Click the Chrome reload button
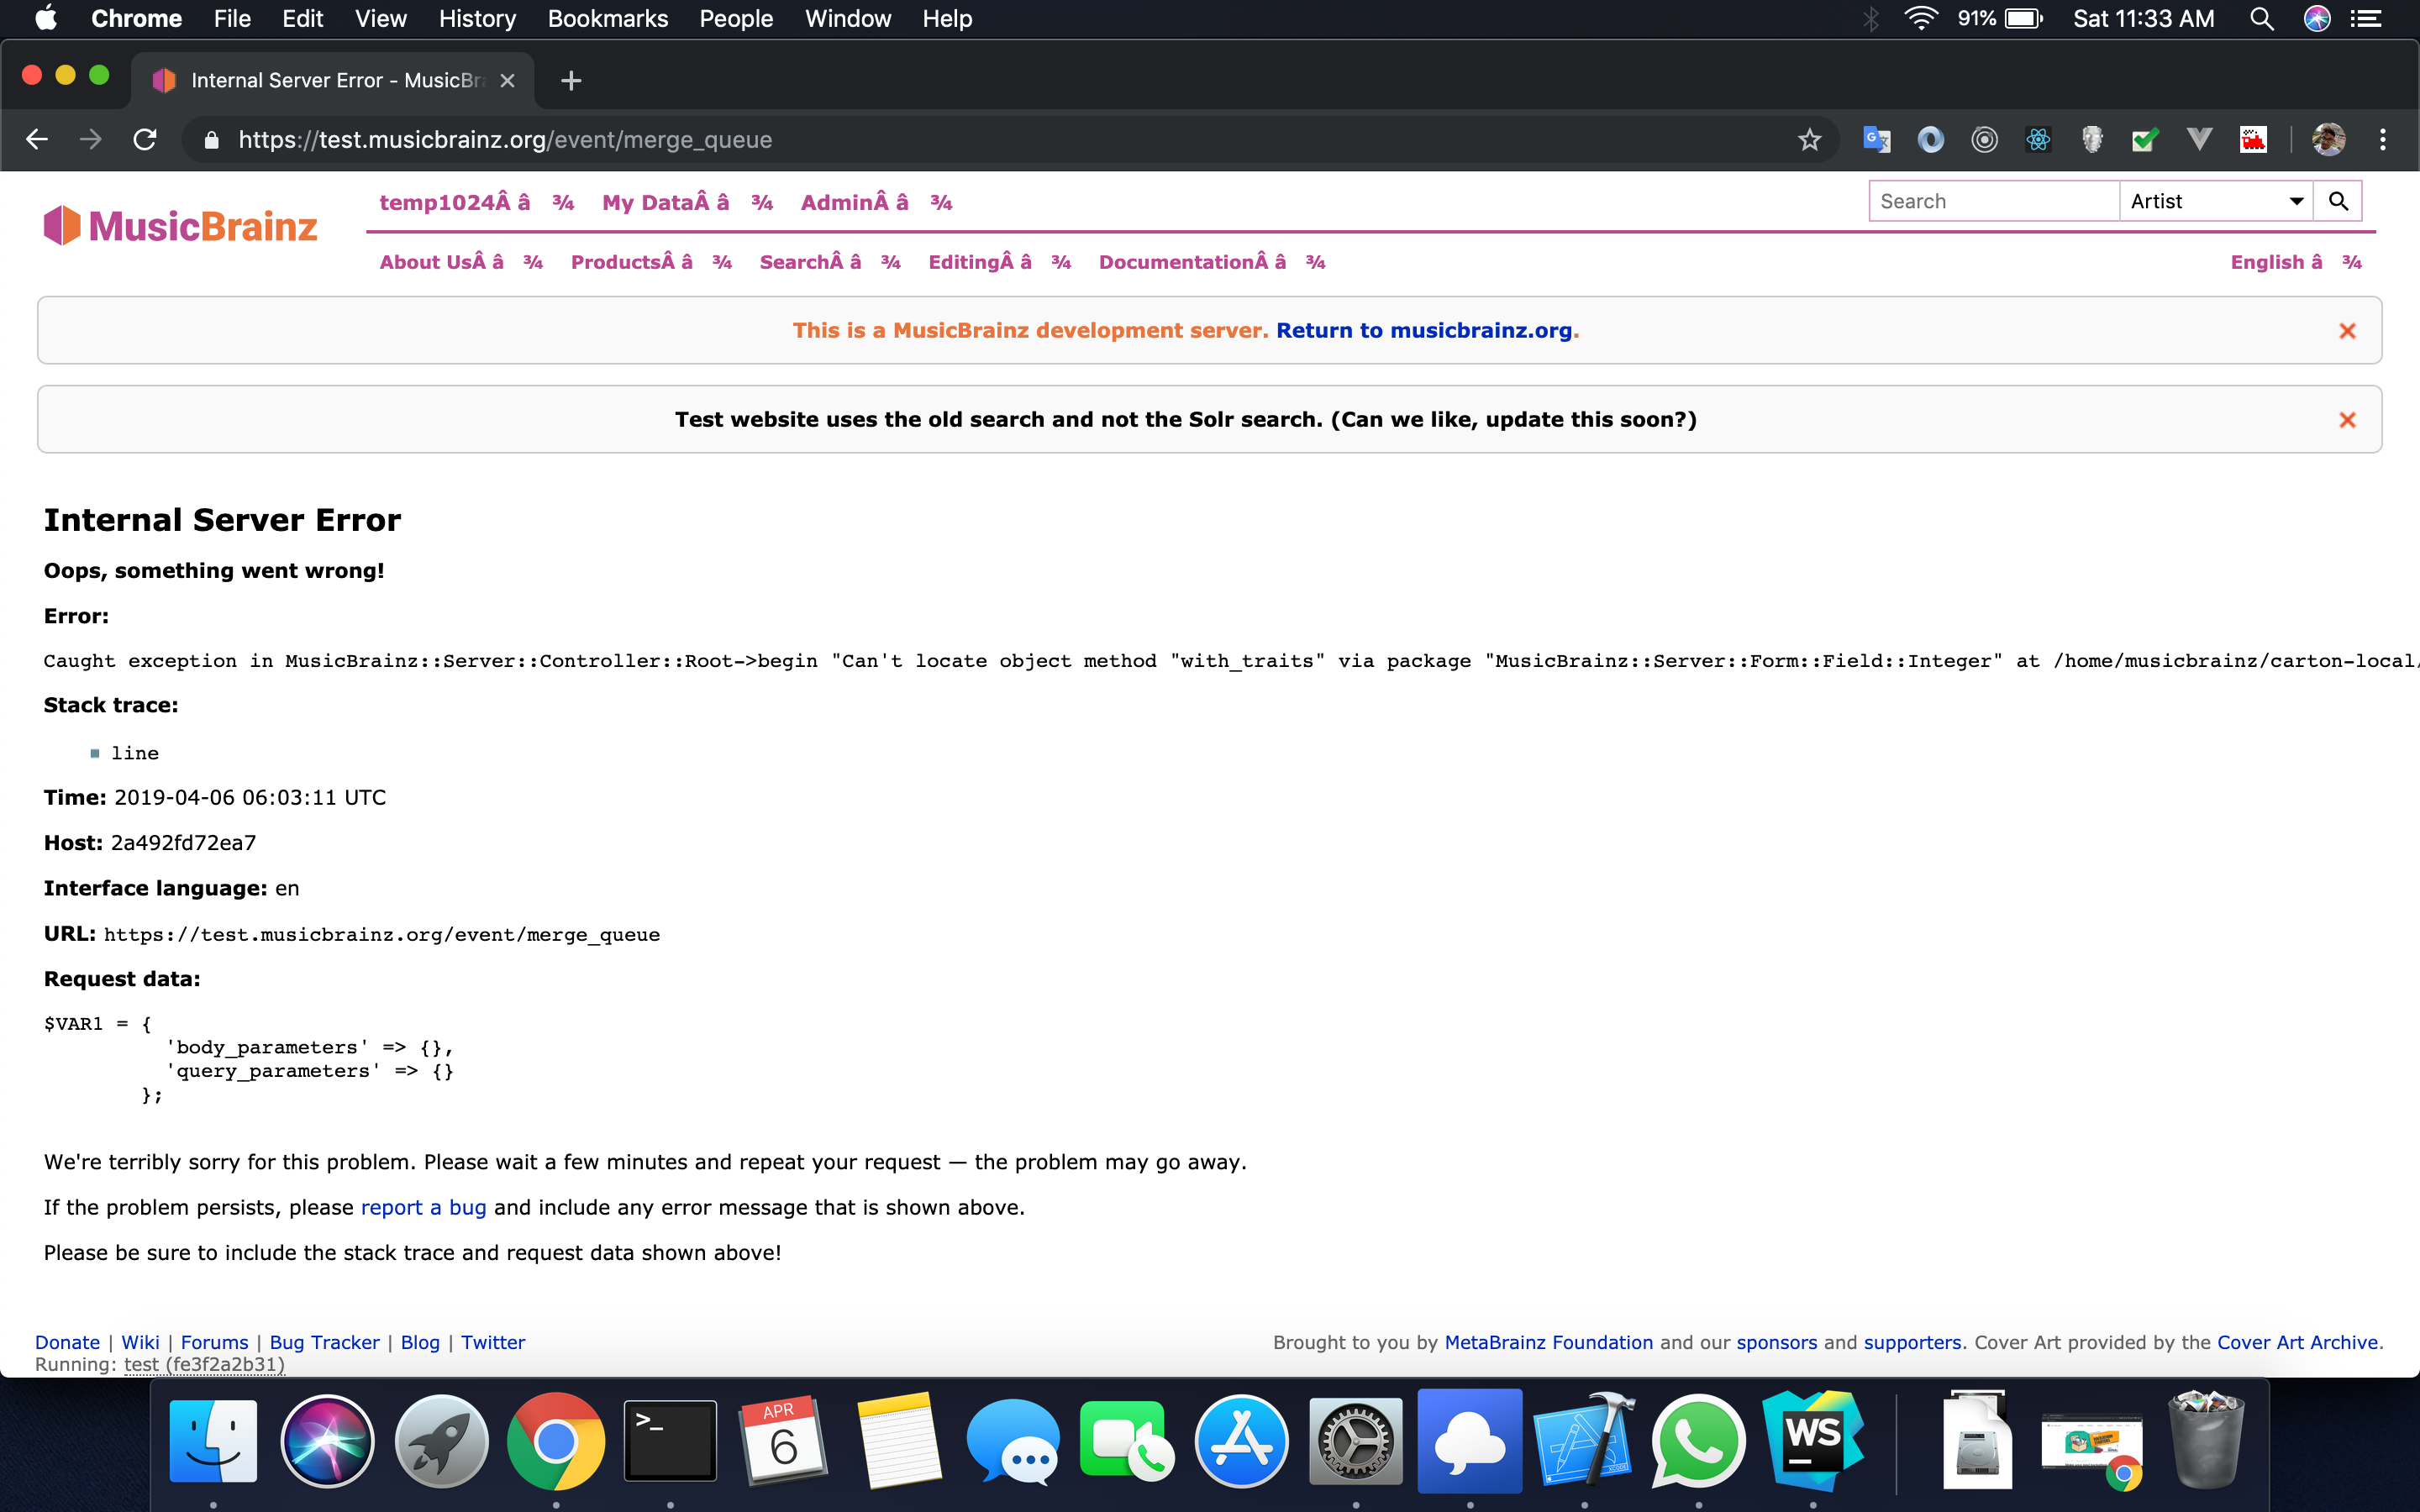The image size is (2420, 1512). (x=145, y=140)
